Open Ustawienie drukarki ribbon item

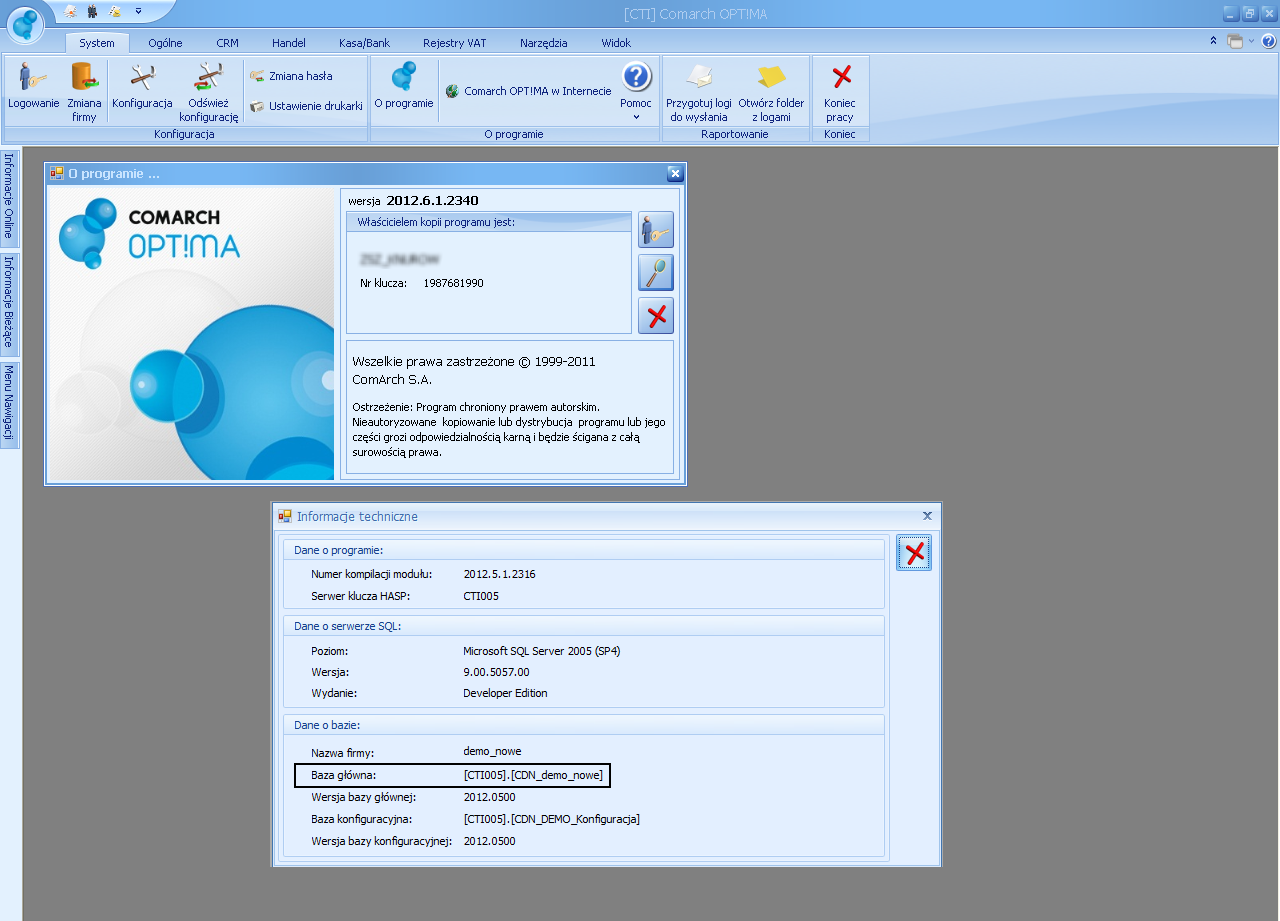click(306, 106)
